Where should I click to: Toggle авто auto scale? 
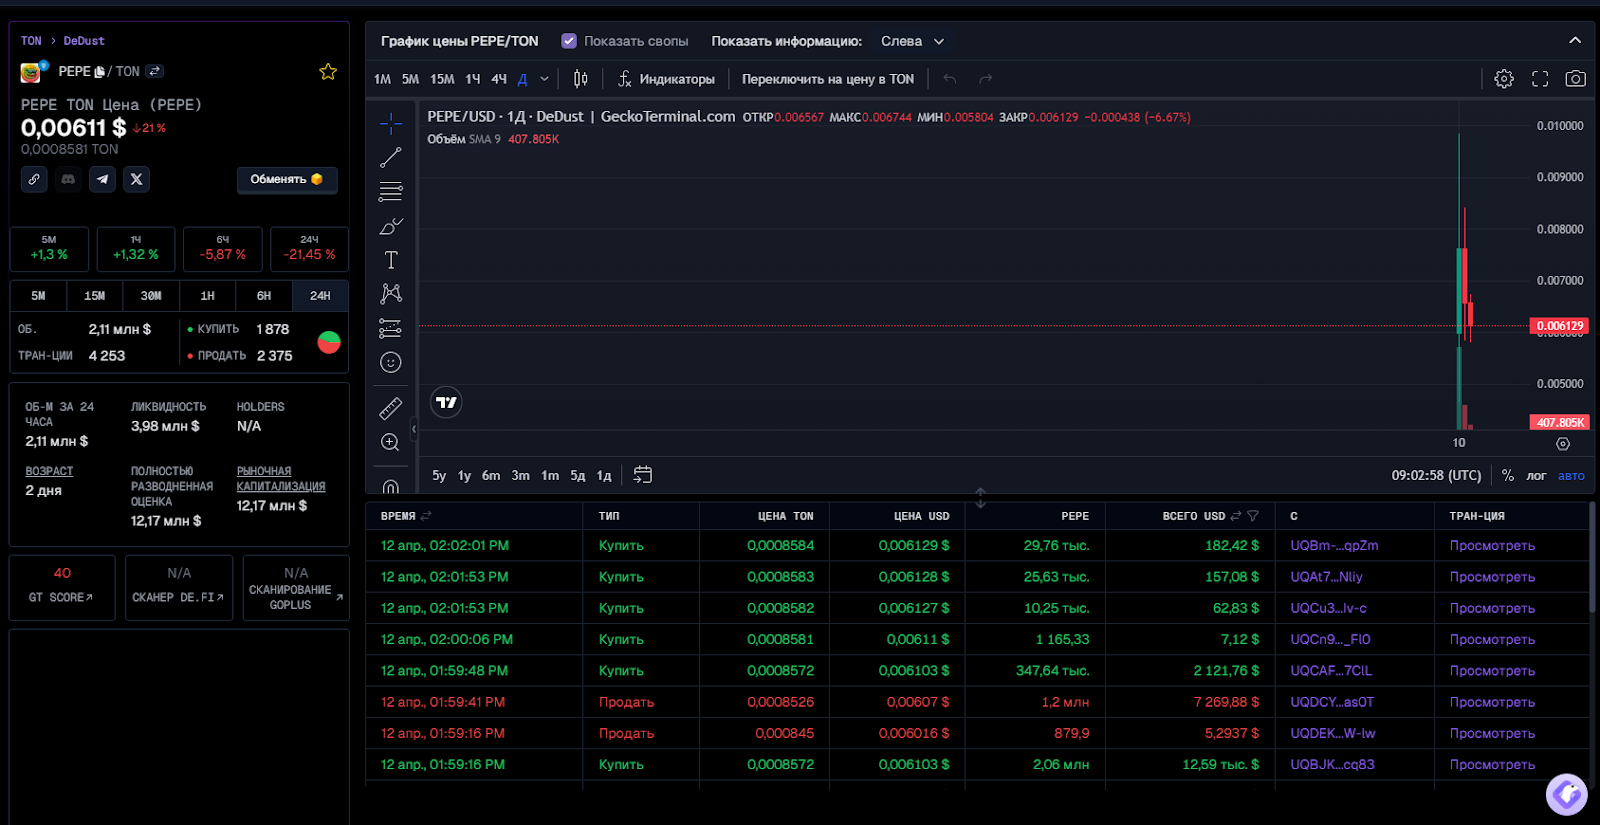click(x=1571, y=476)
